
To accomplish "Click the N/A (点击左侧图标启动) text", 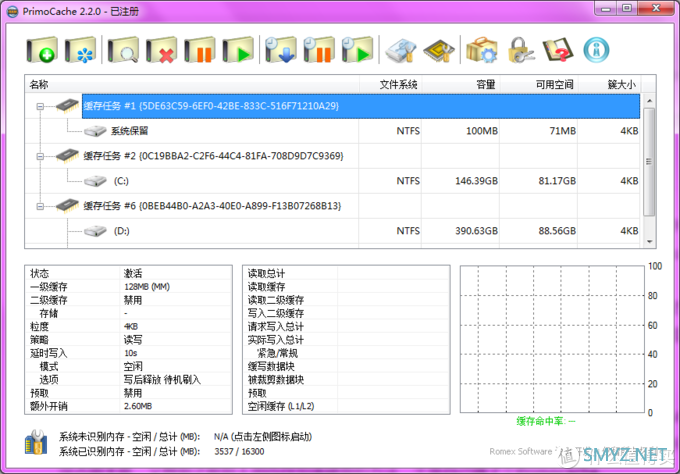I will [263, 436].
